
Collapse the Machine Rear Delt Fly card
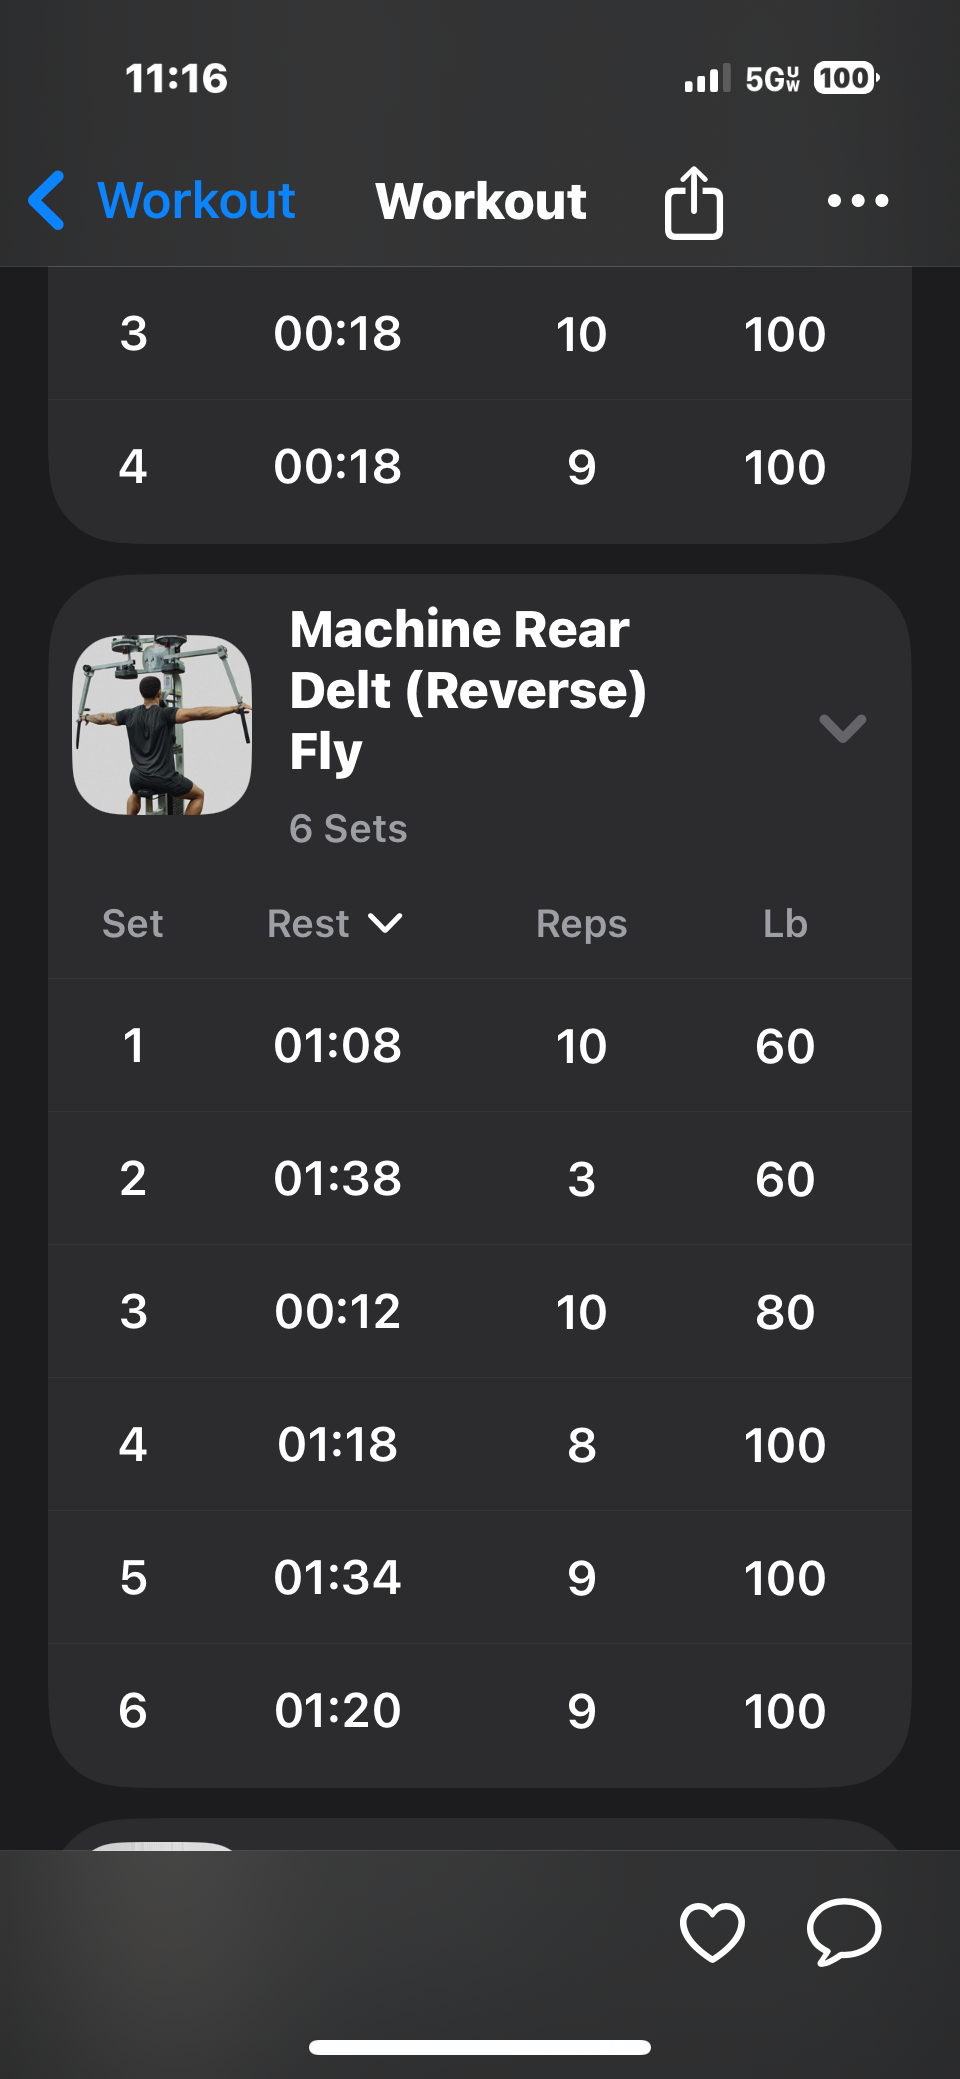pyautogui.click(x=842, y=728)
